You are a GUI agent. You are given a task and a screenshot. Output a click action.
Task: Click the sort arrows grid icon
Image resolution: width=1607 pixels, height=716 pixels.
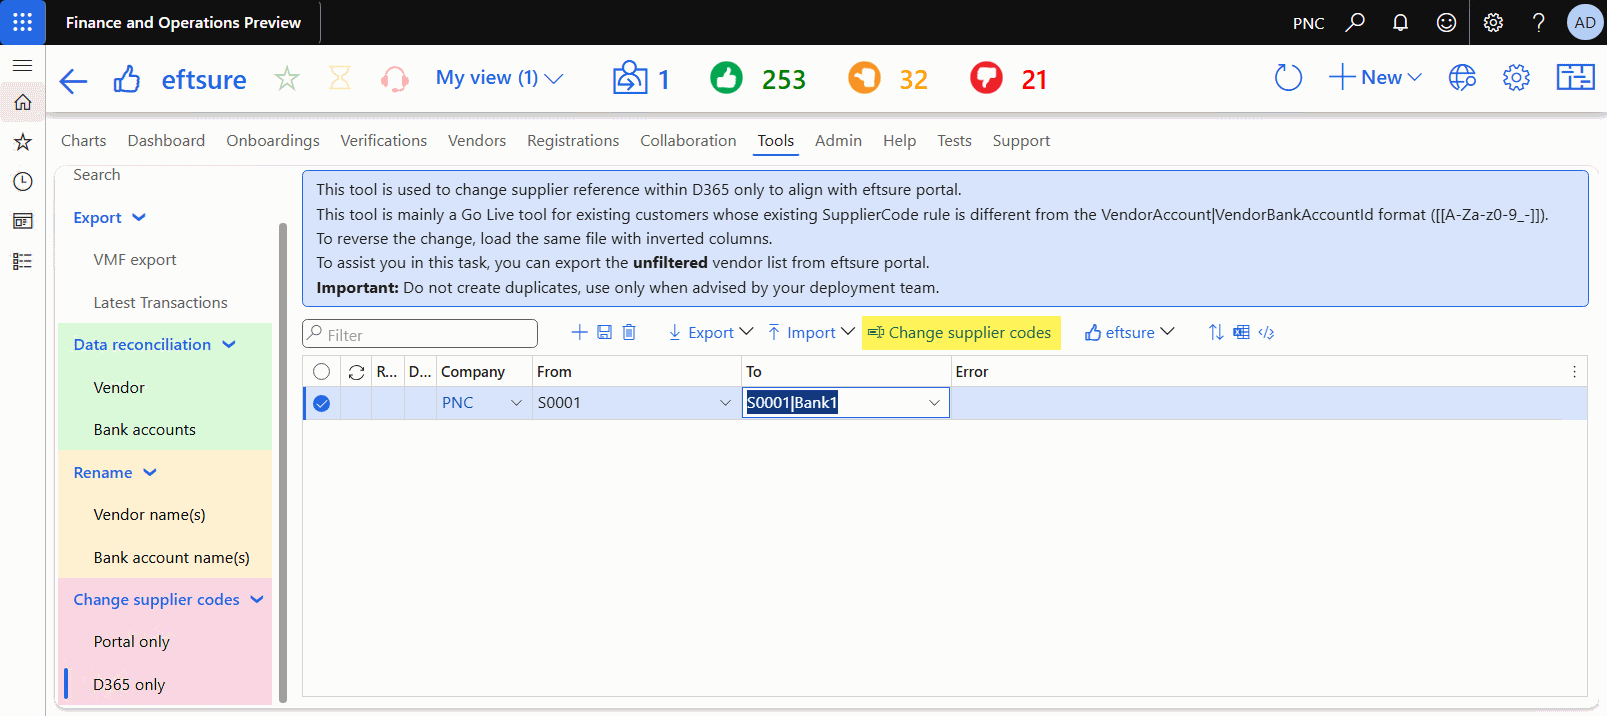1216,332
